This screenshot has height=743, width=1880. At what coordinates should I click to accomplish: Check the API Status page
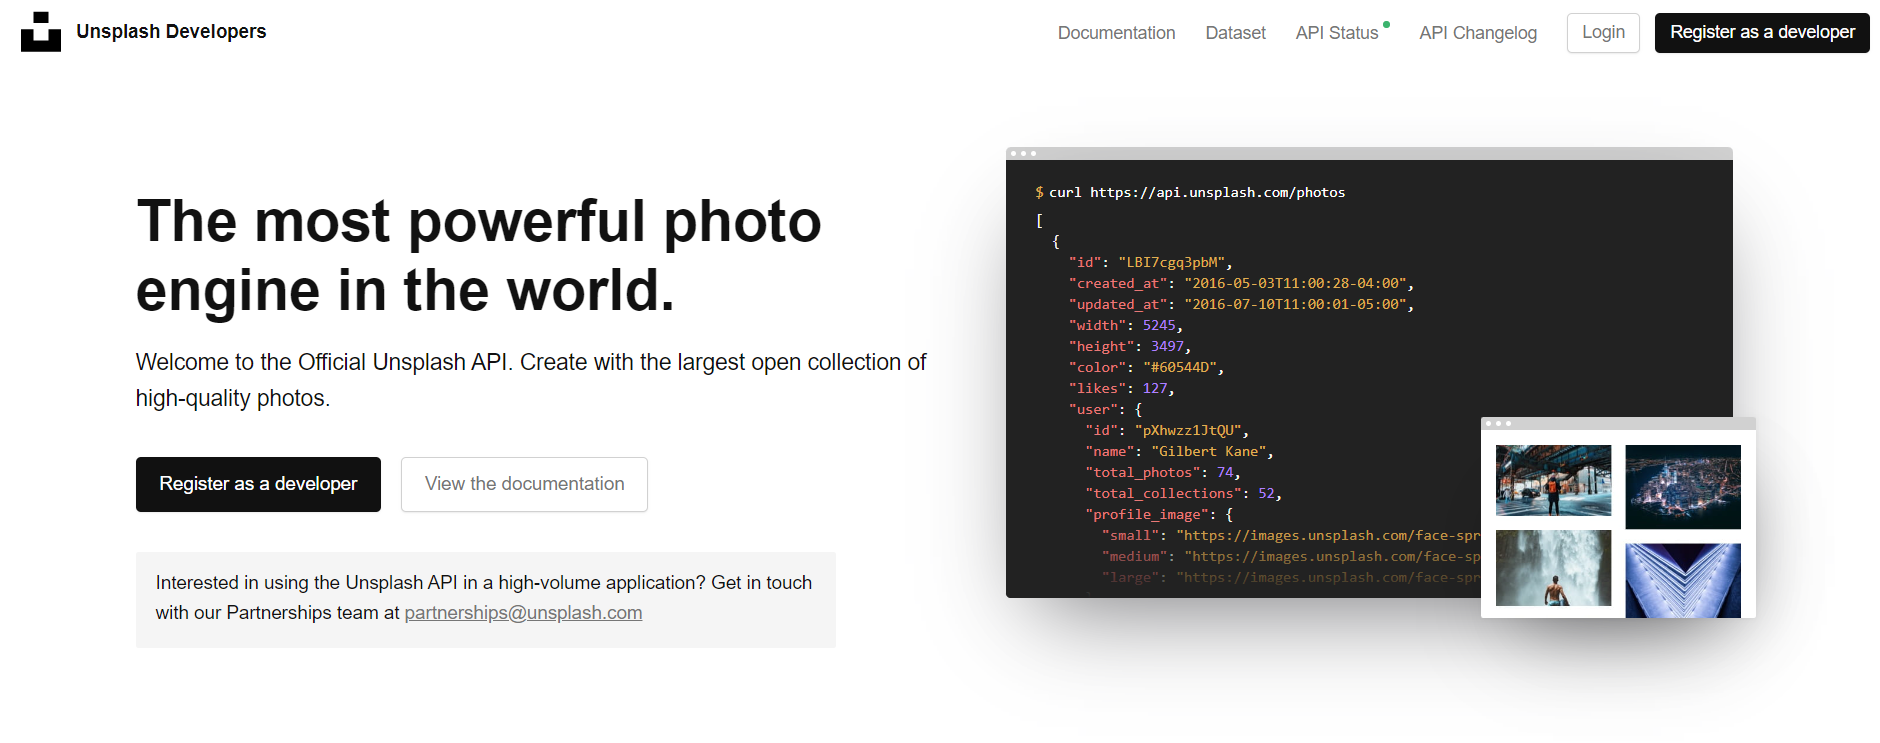[x=1337, y=33]
